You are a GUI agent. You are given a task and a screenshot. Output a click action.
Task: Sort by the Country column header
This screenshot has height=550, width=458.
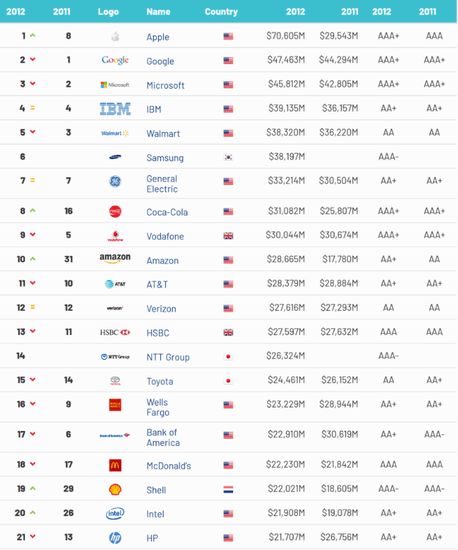[221, 12]
